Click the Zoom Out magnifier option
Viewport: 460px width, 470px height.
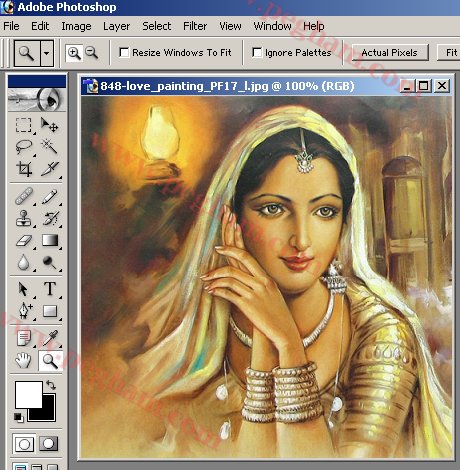91,52
